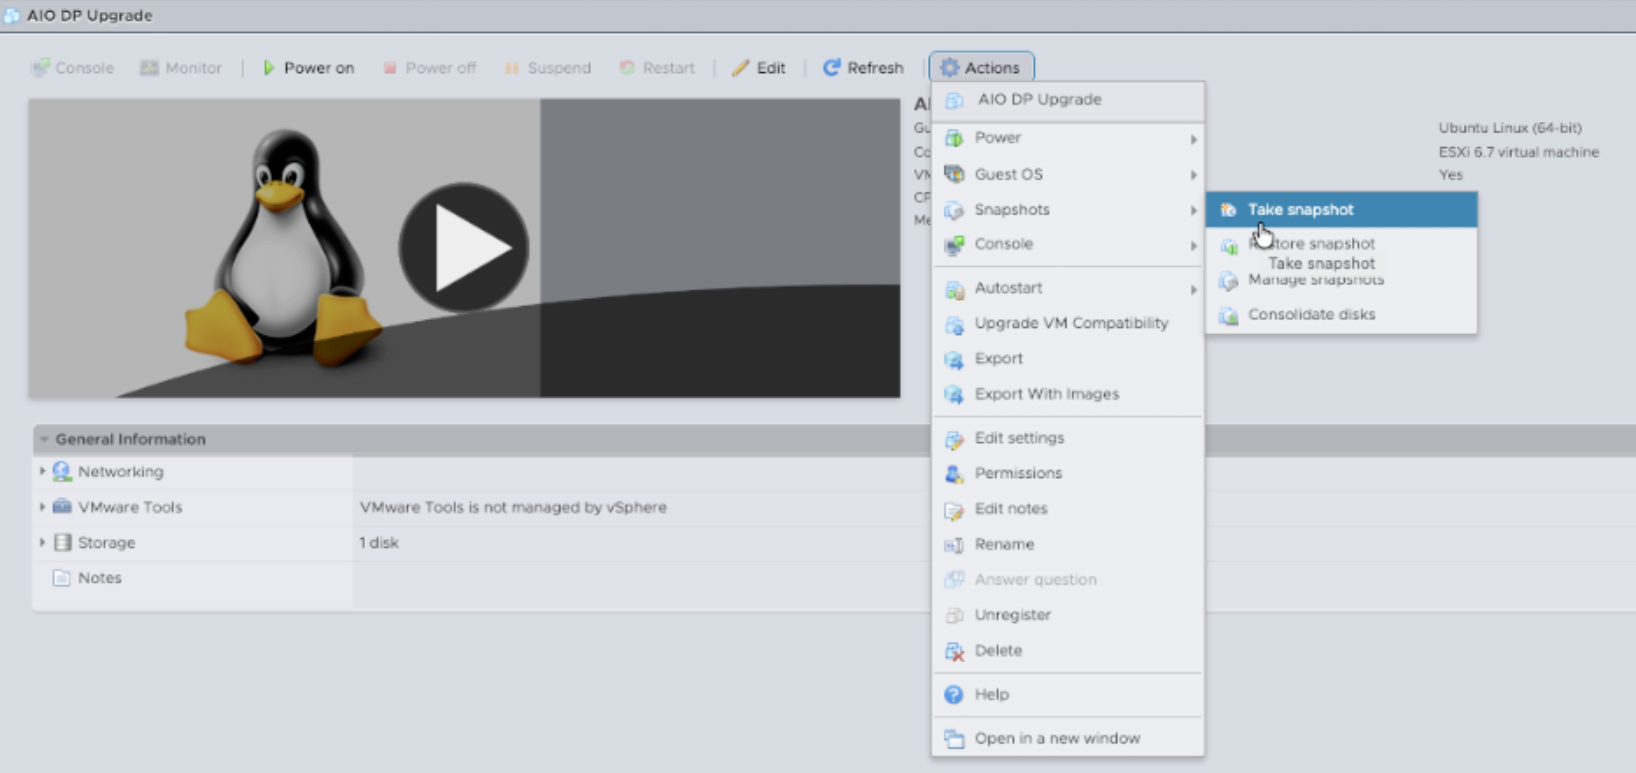Choose Delete menu entry
This screenshot has width=1636, height=773.
click(x=1068, y=650)
